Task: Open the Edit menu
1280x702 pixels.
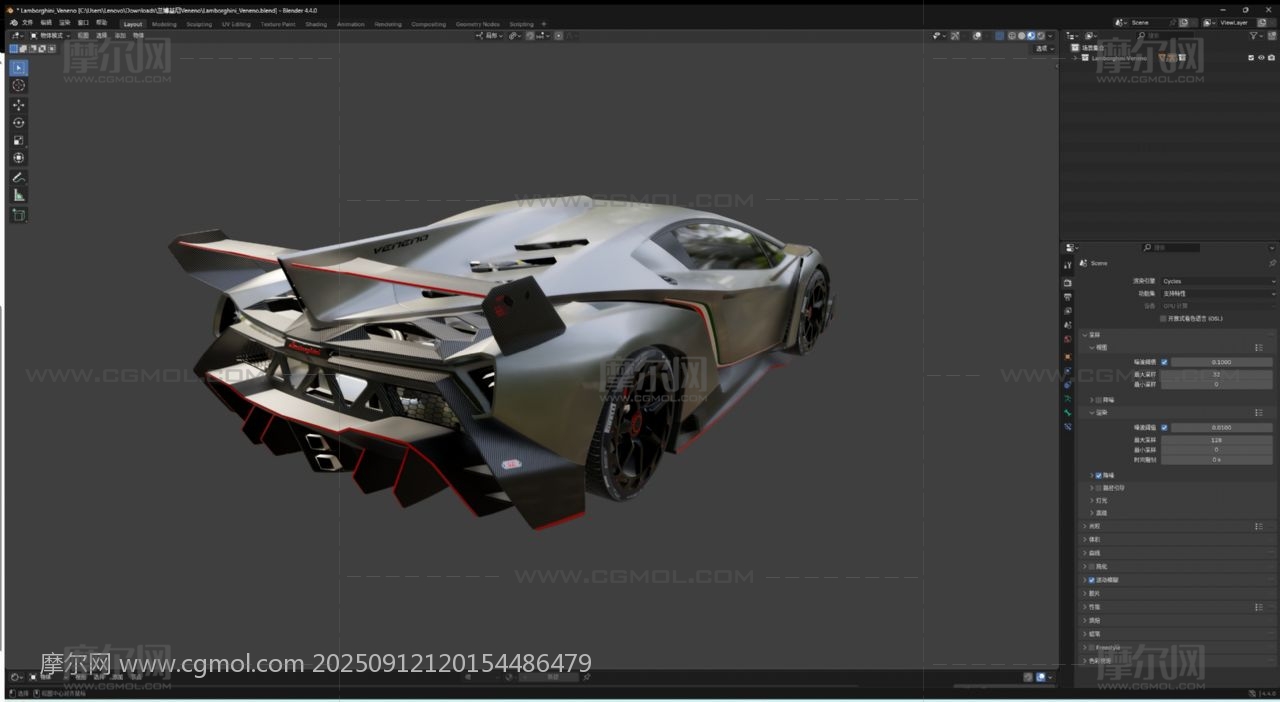Action: [46, 23]
